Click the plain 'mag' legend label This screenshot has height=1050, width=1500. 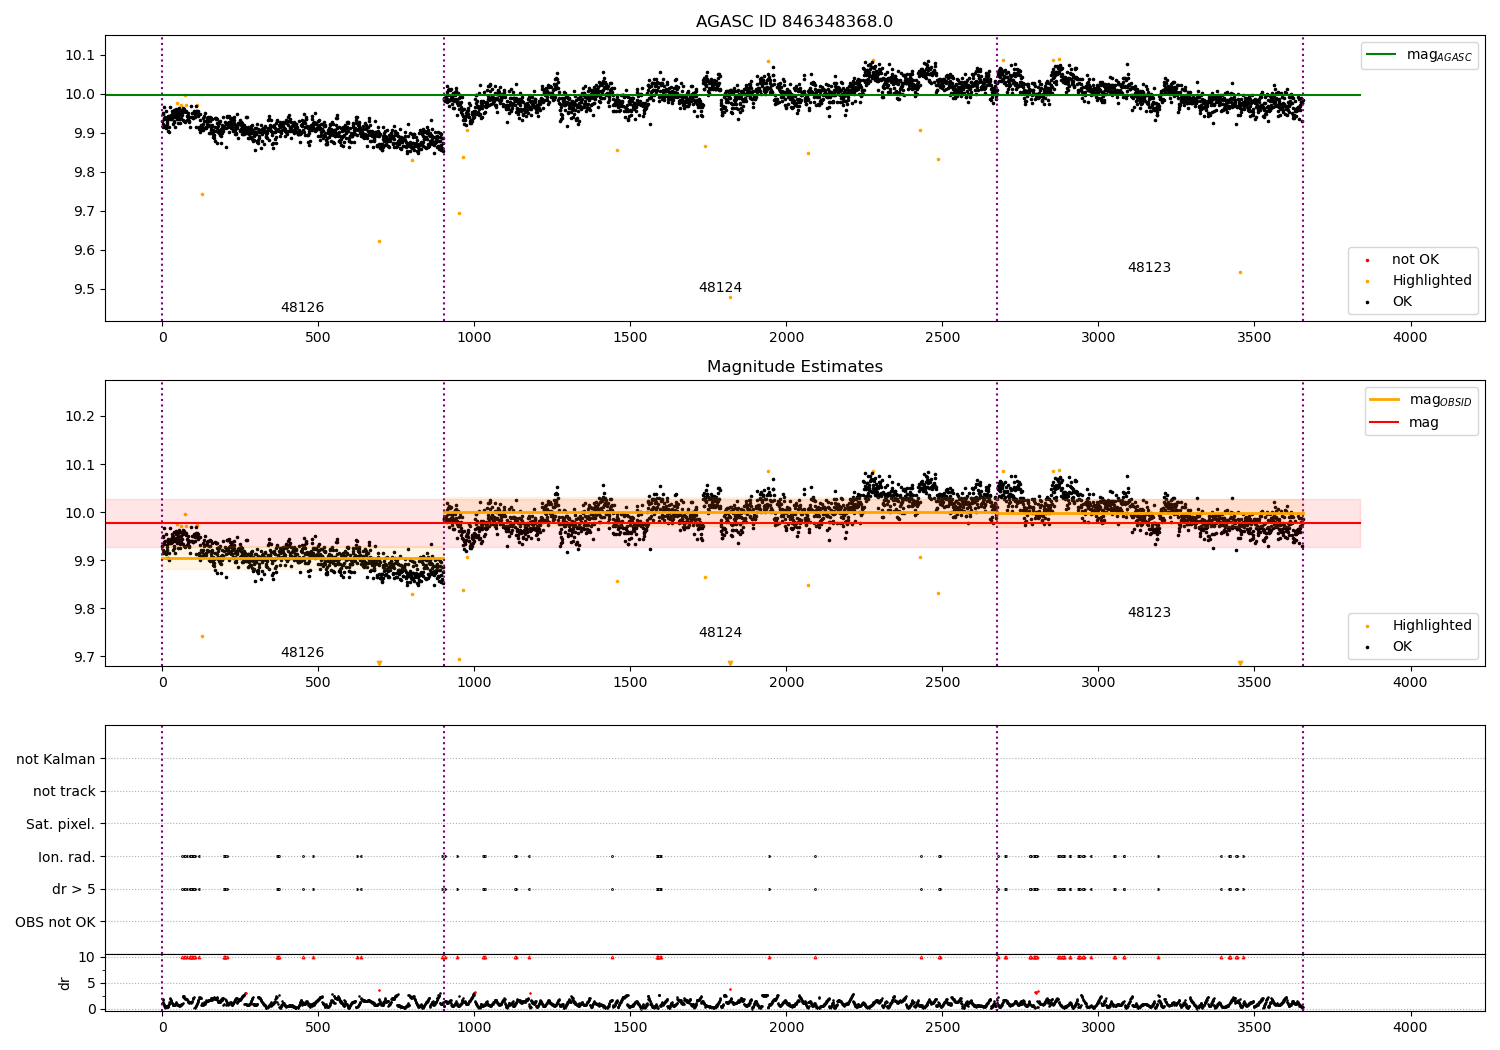pyautogui.click(x=1424, y=423)
